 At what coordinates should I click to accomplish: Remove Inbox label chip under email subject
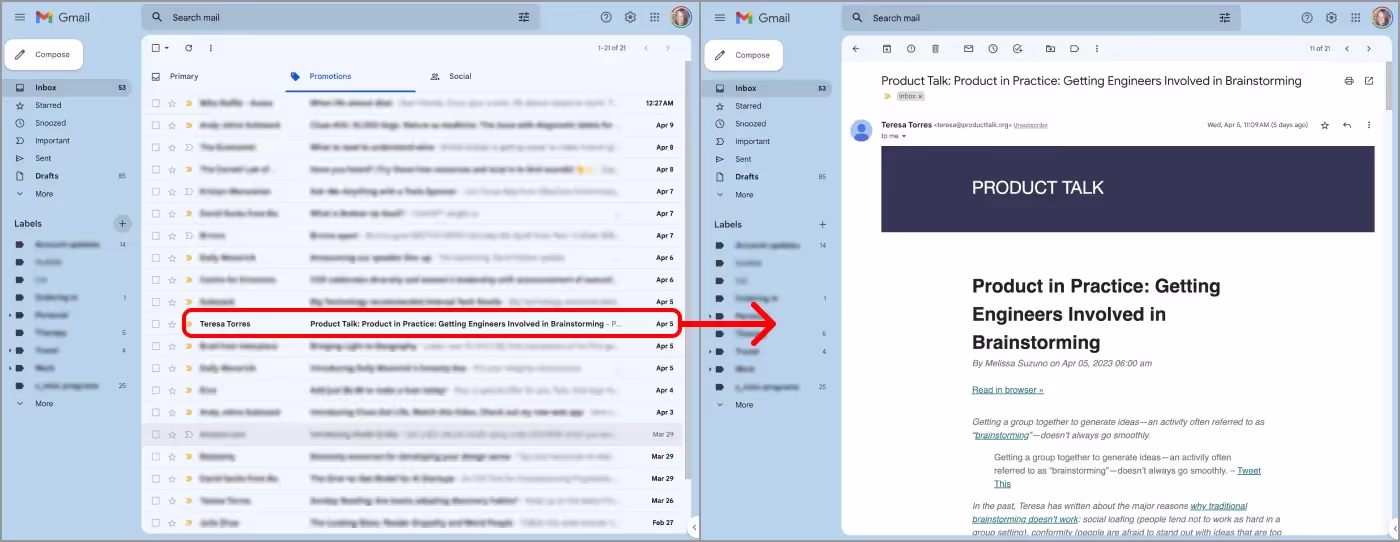coord(920,96)
